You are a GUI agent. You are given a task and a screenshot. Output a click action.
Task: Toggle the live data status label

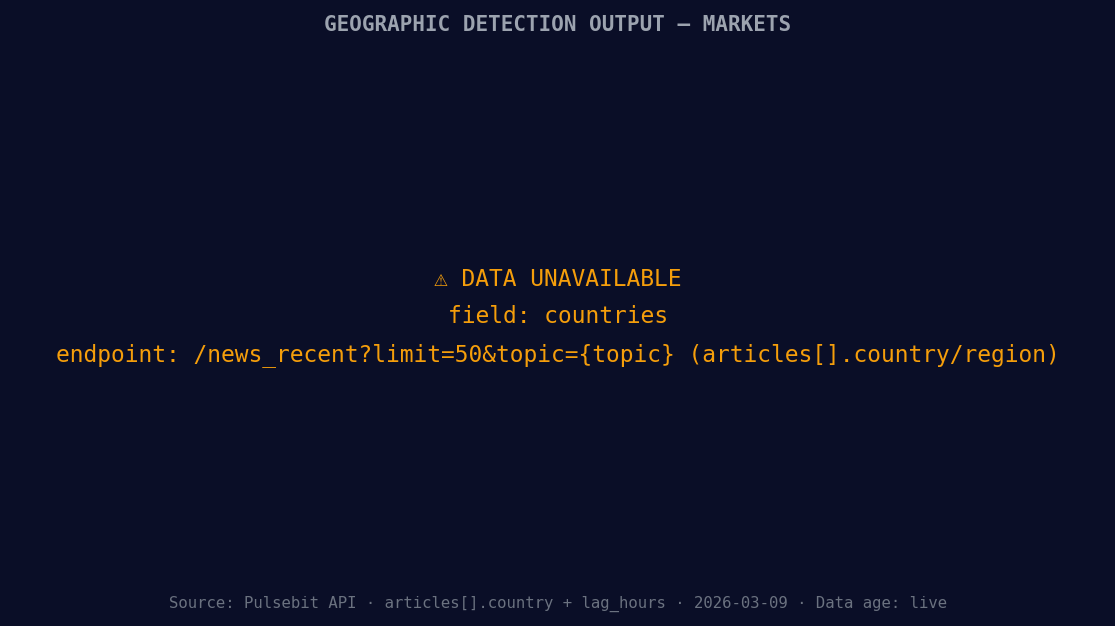click(x=928, y=602)
